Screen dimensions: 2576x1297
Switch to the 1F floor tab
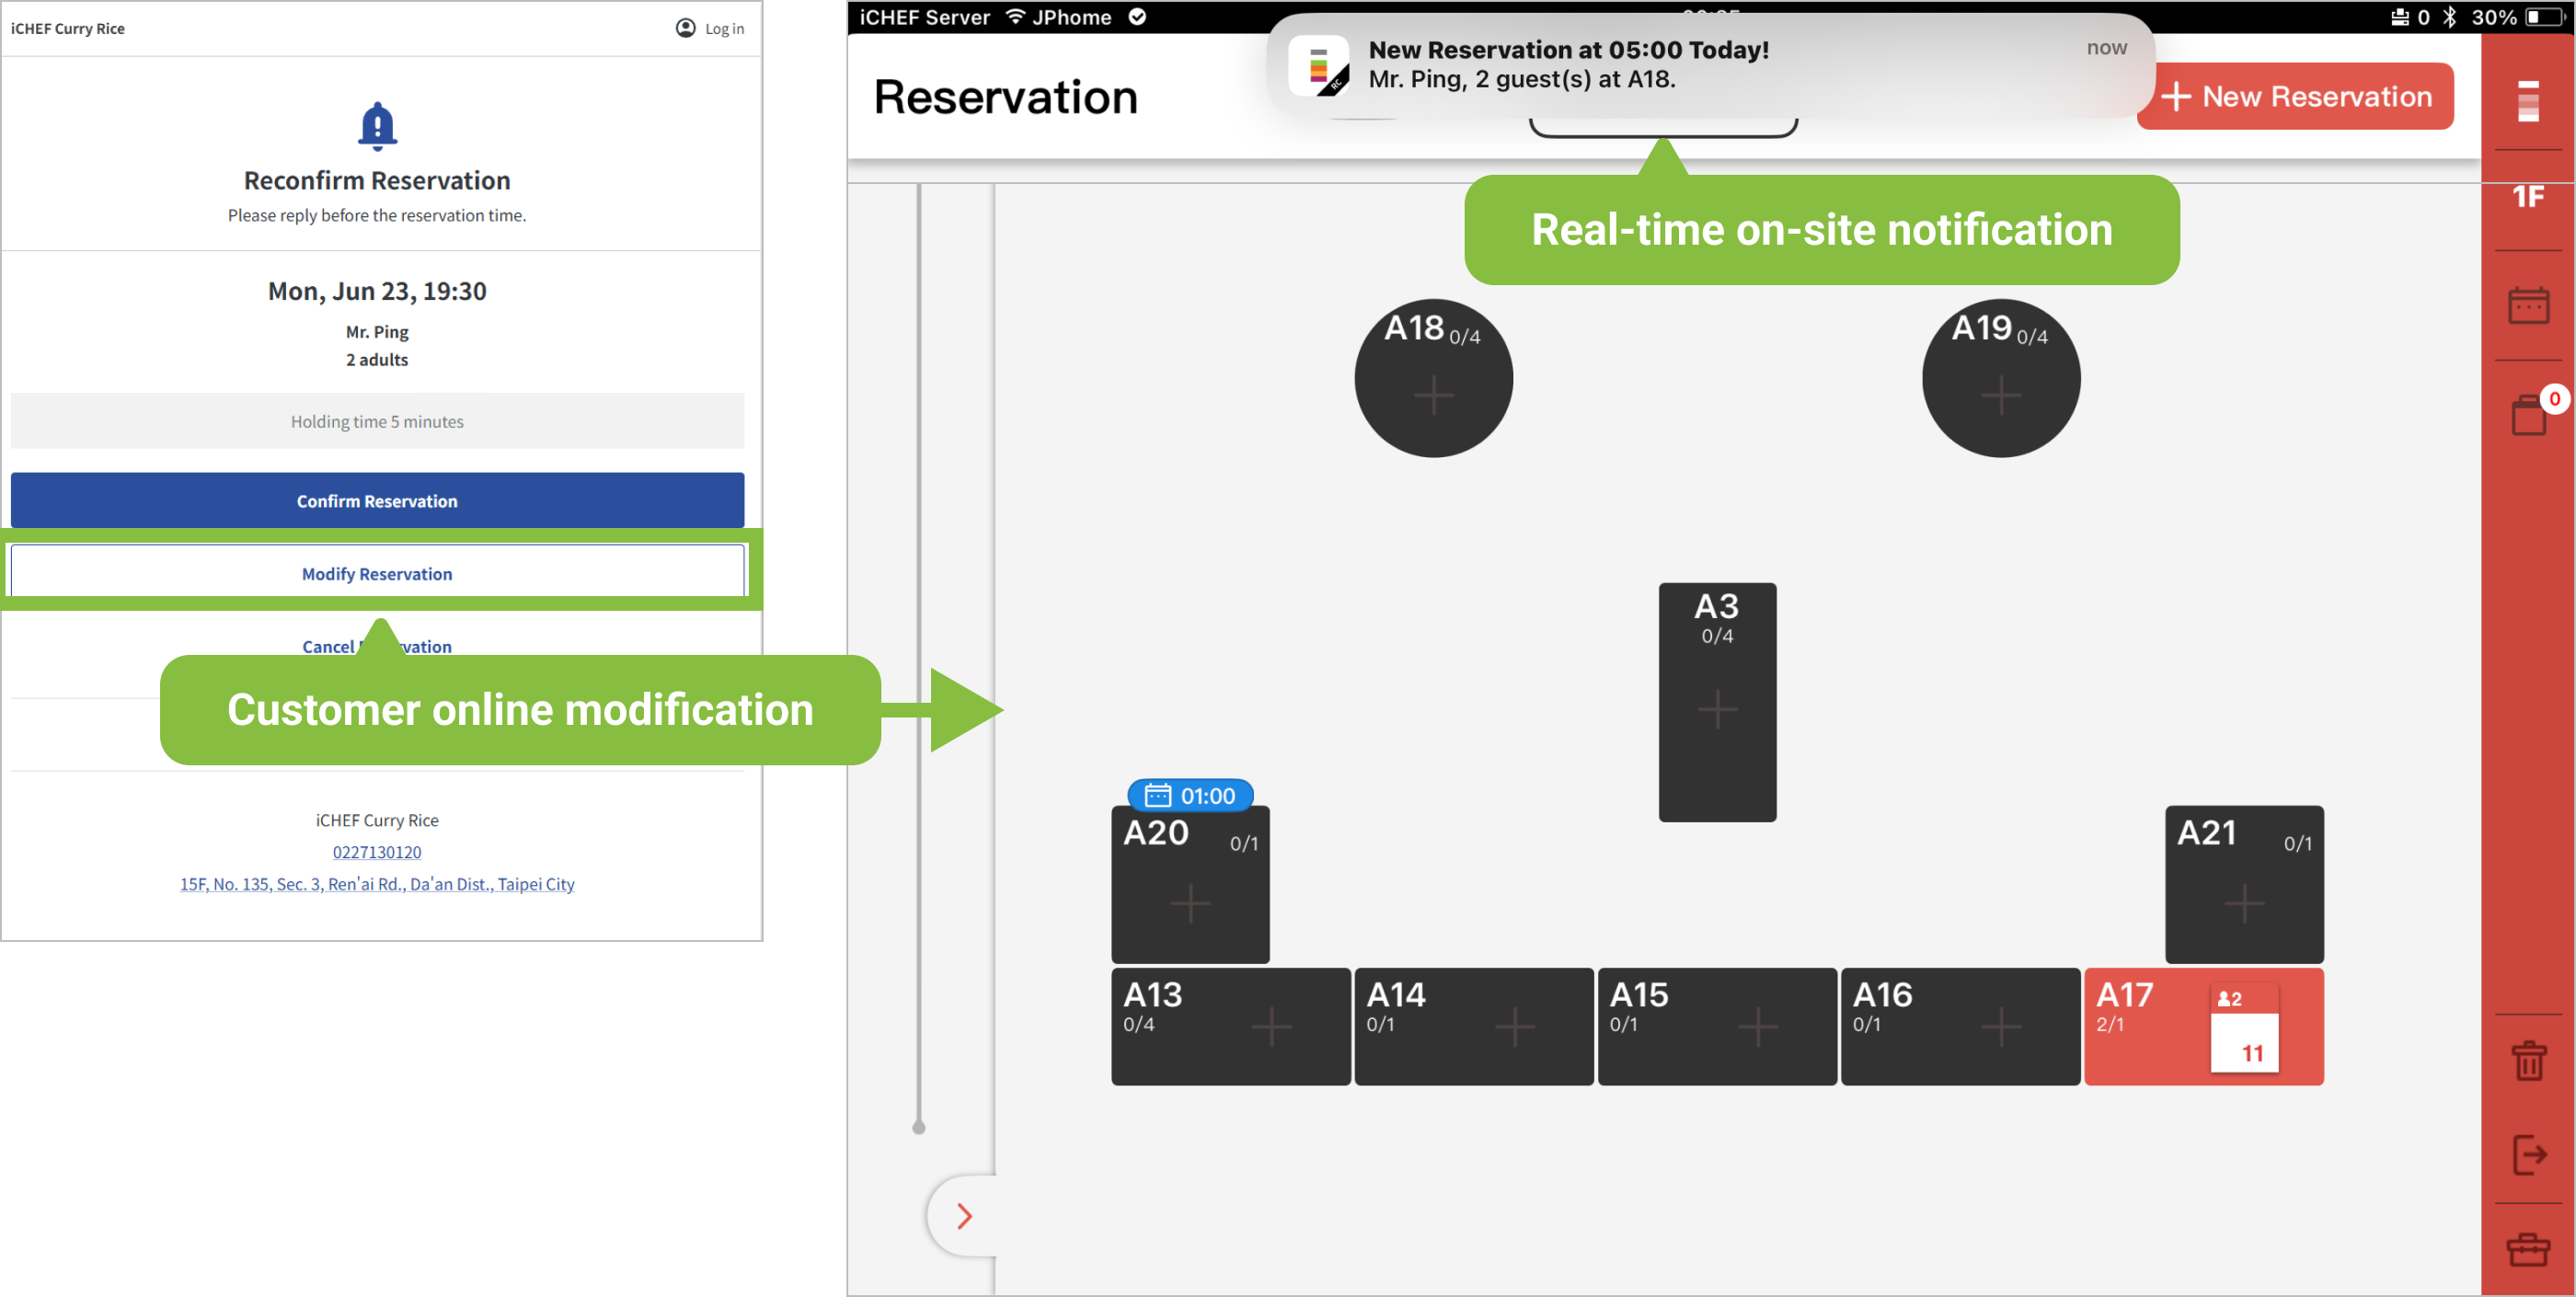(2528, 197)
